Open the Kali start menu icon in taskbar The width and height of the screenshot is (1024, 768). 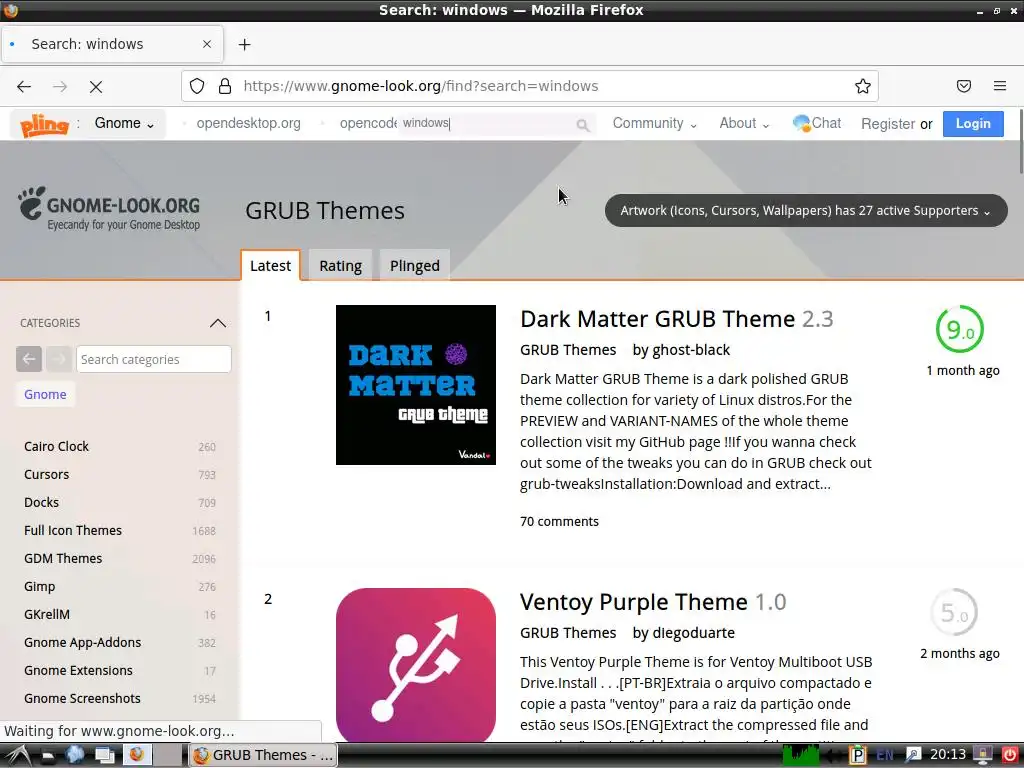18,755
